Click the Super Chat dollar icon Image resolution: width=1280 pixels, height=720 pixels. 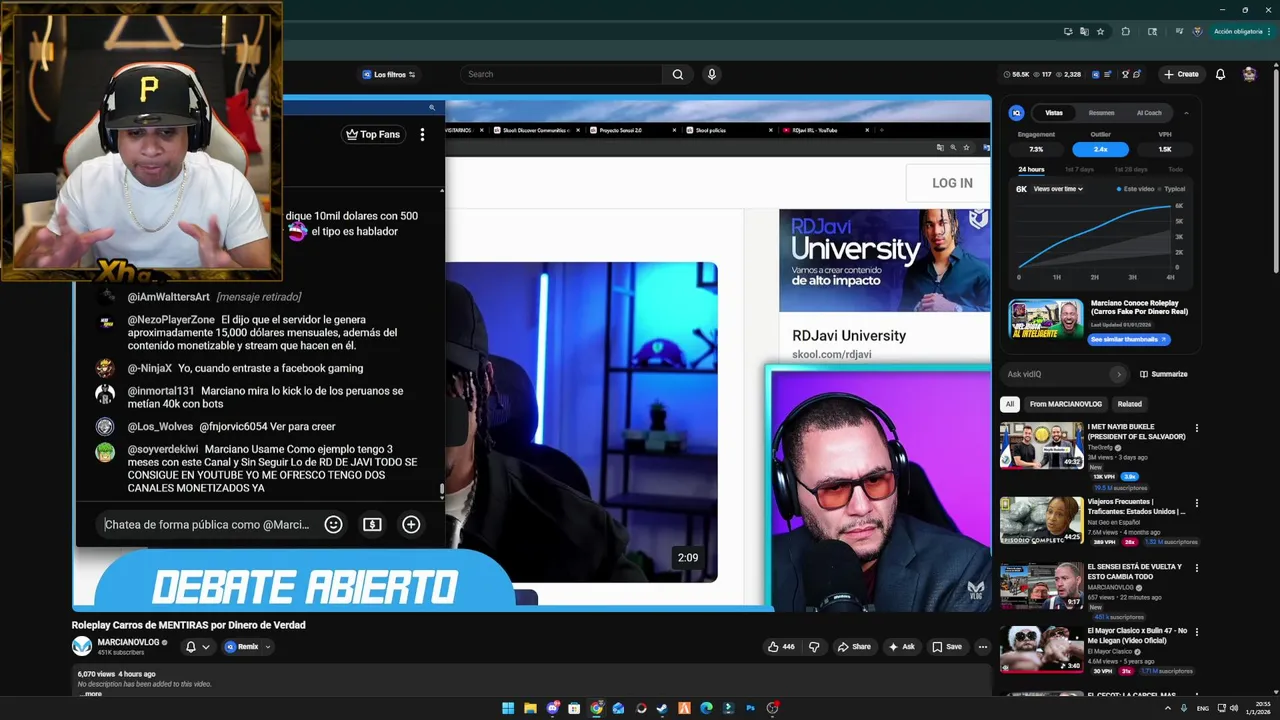tap(372, 524)
